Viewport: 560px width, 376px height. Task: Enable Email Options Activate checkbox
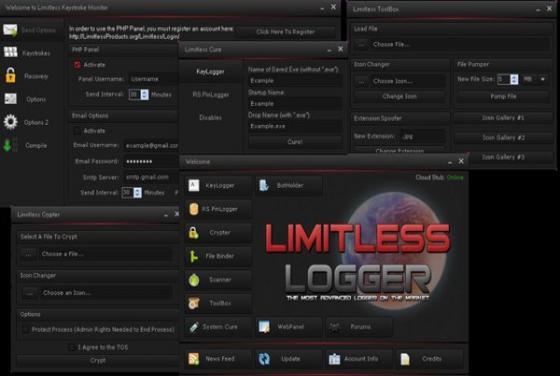point(77,131)
